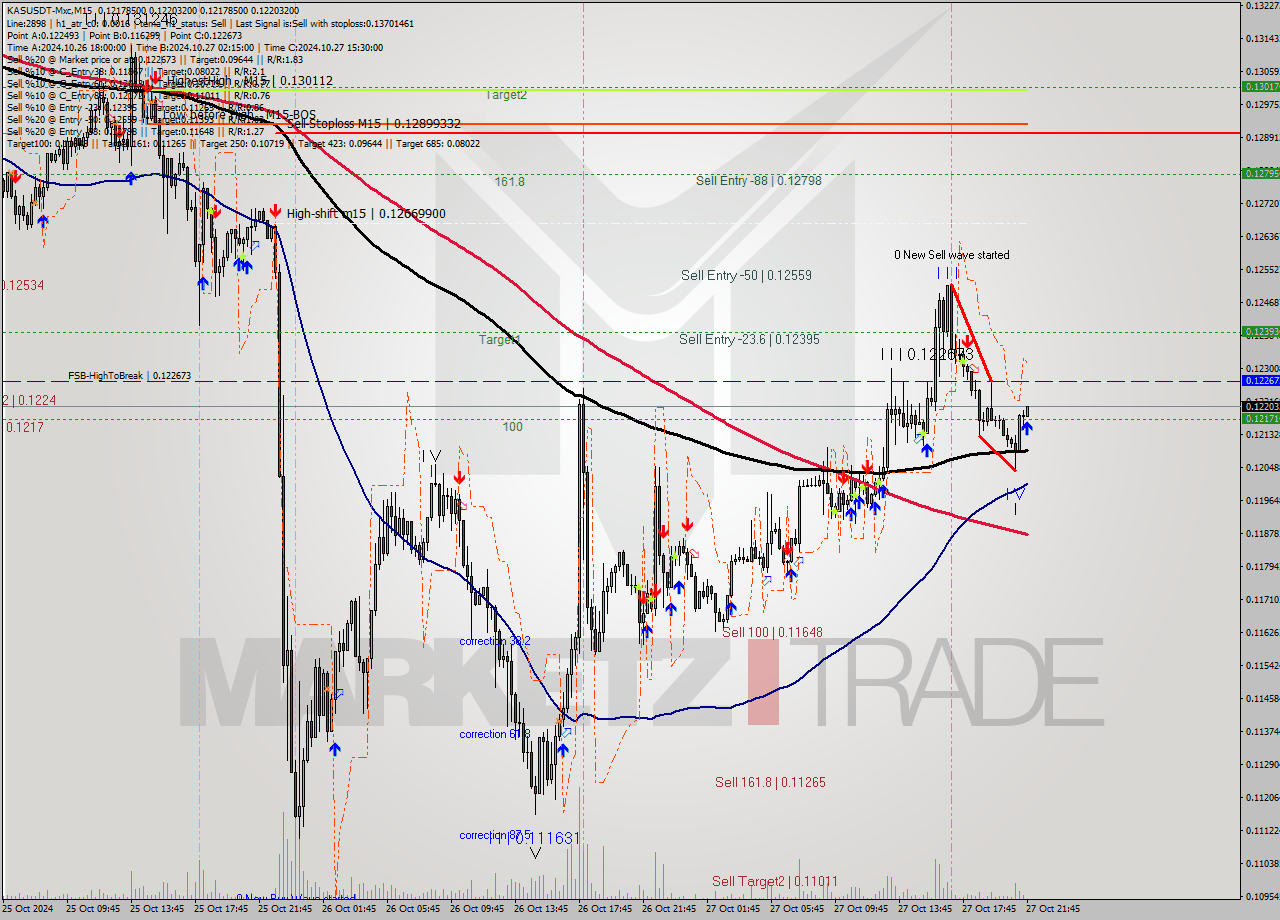1280x920 pixels.
Task: Click '27 Oct 21:45' on the time axis
Action: coord(1052,910)
